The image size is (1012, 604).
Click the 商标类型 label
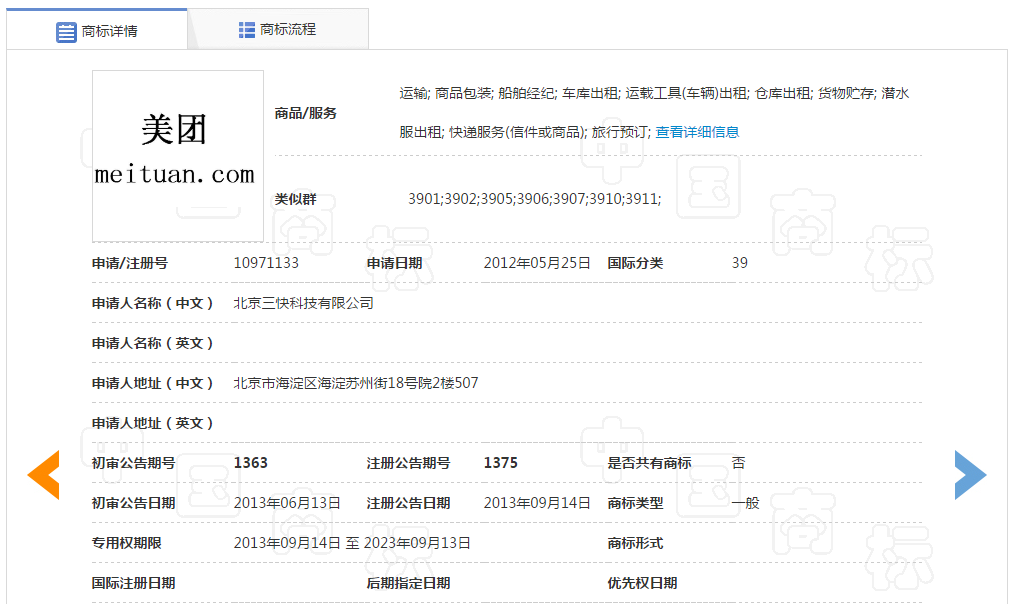tap(635, 503)
